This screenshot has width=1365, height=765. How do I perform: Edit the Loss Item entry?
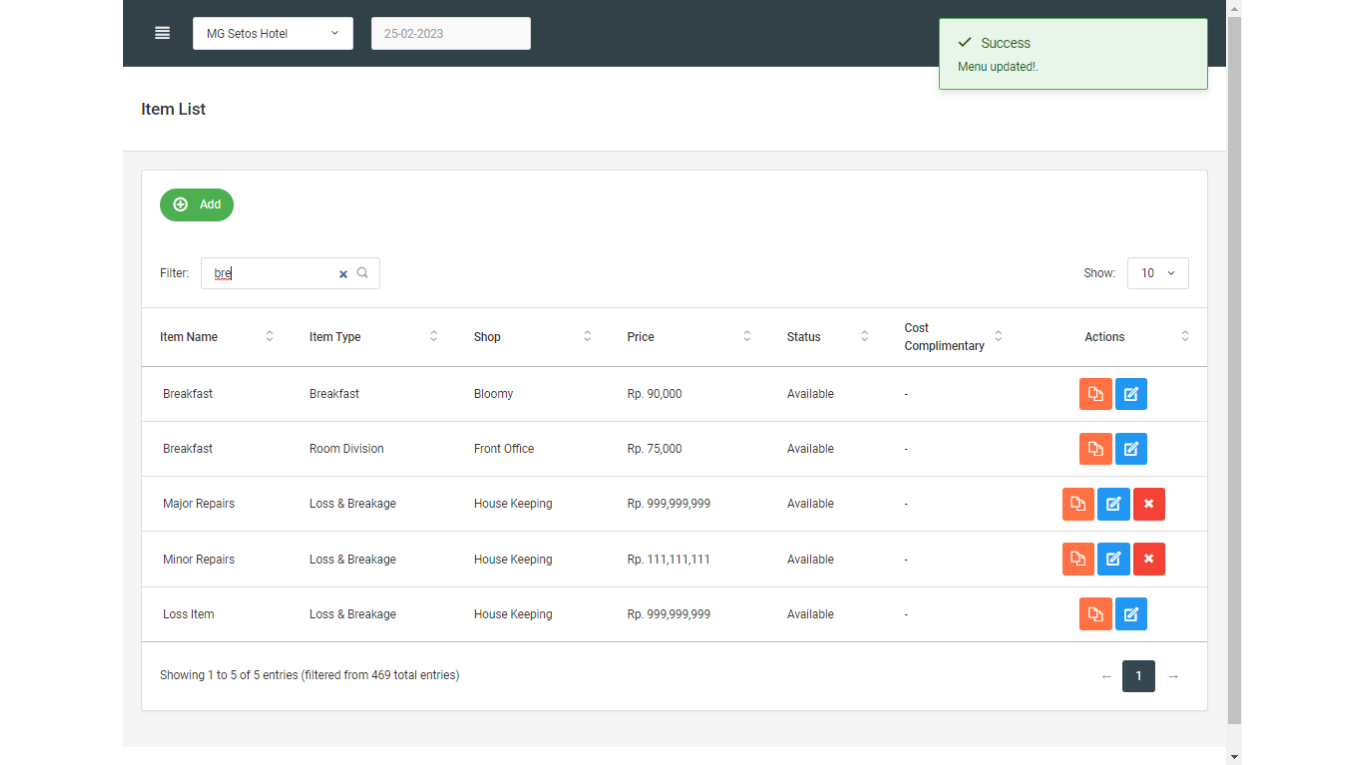(1131, 614)
